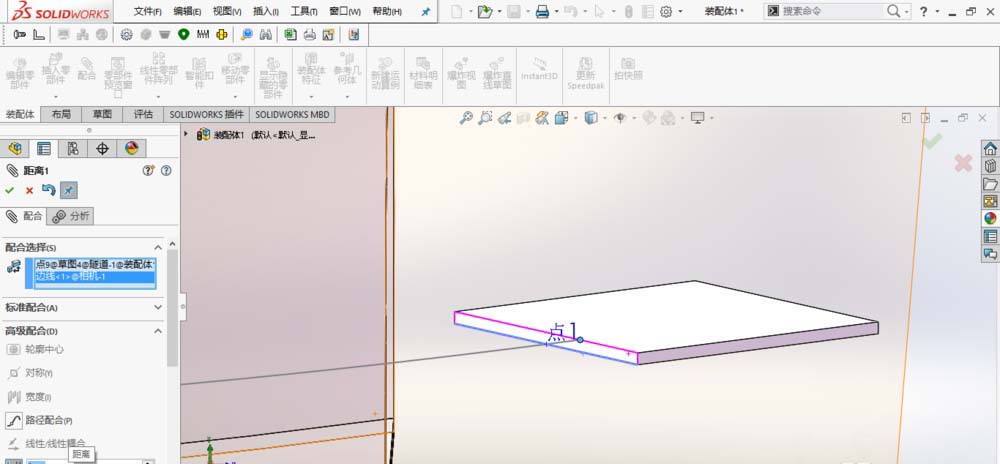This screenshot has height=464, width=1000.
Task: Pin the menu bar with the blue pushpin
Action: tap(426, 11)
